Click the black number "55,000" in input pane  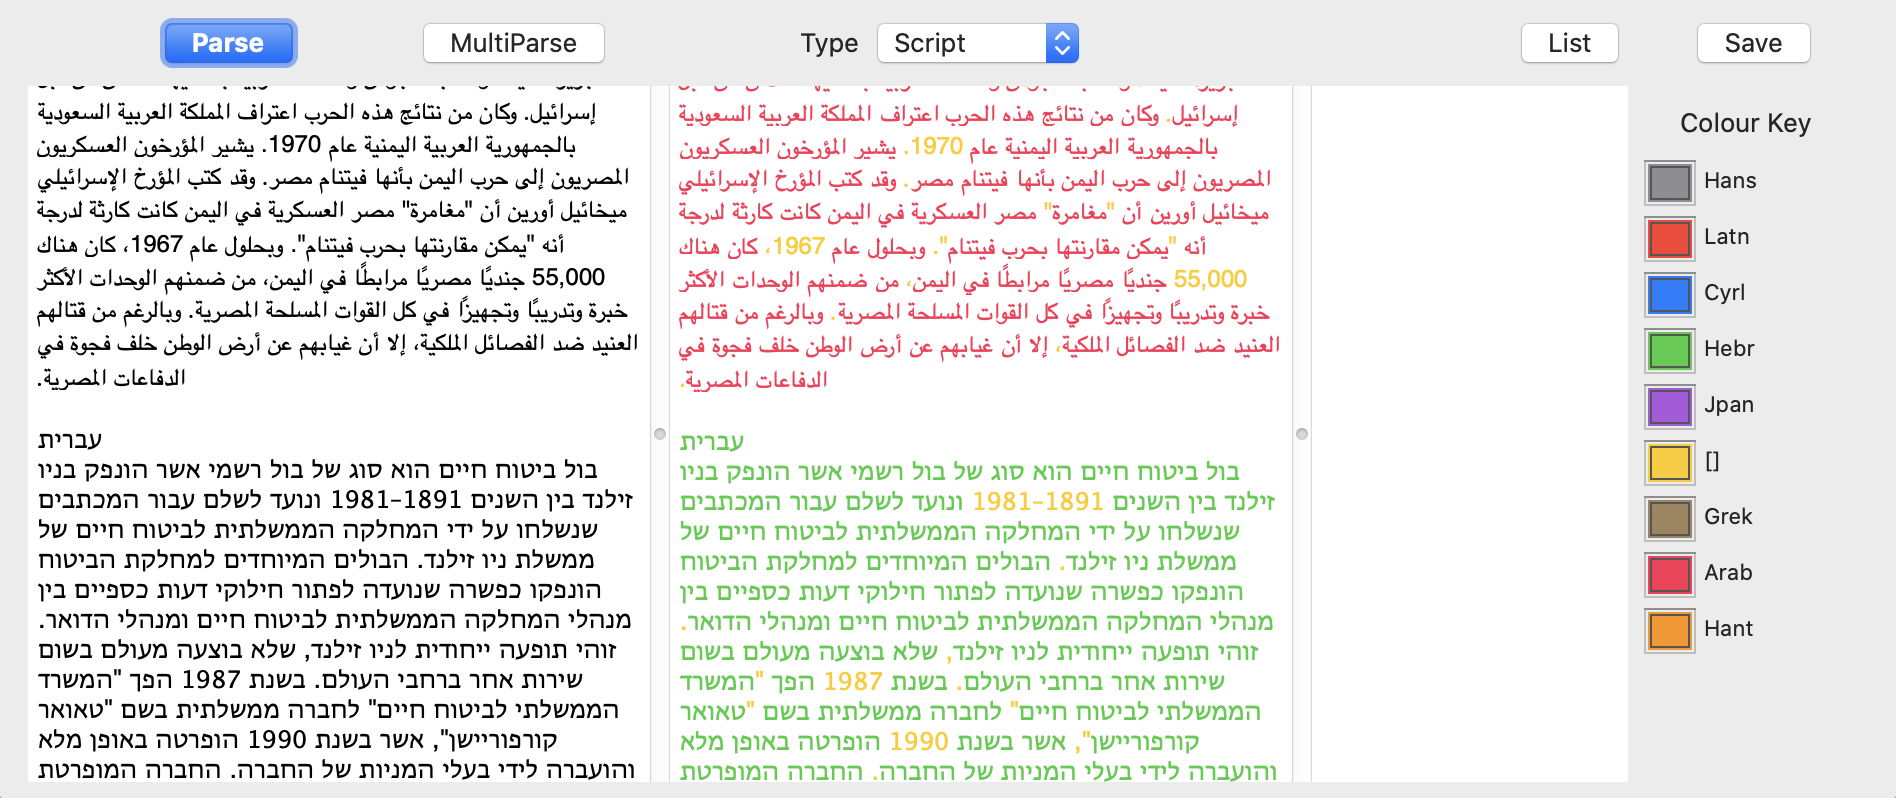click(569, 277)
